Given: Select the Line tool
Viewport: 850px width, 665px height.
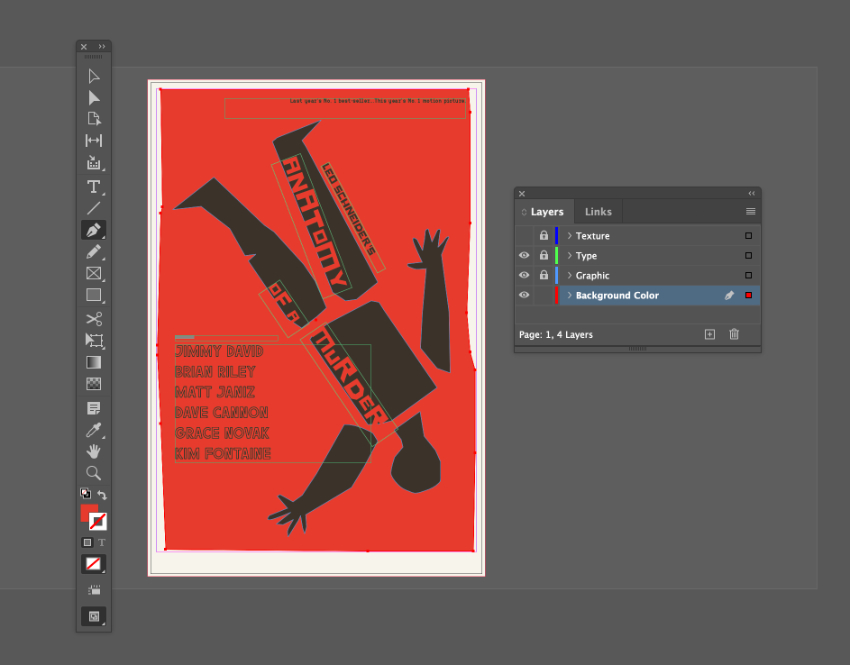Looking at the screenshot, I should pyautogui.click(x=93, y=208).
